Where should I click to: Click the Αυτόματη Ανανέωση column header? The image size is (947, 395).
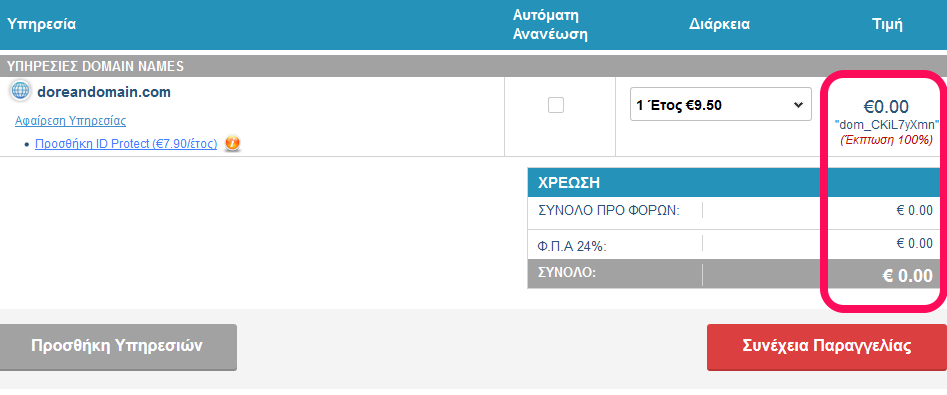pyautogui.click(x=550, y=25)
